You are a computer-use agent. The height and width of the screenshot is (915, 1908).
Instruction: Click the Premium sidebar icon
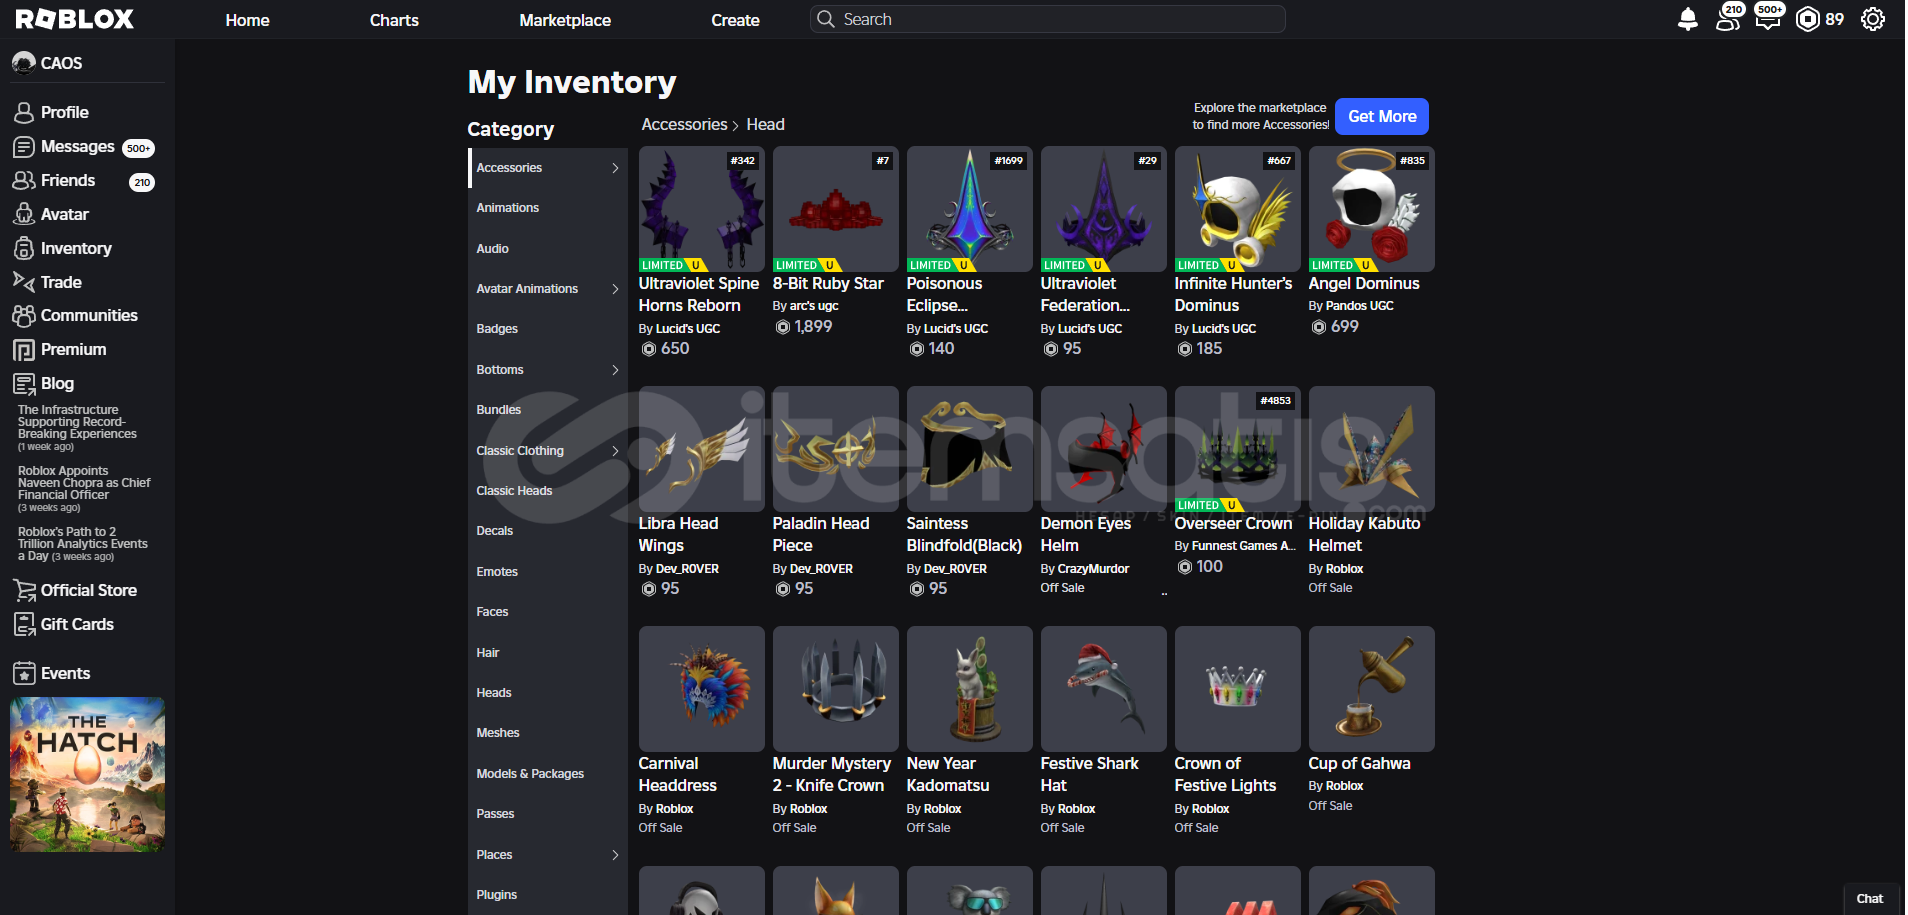(x=24, y=350)
